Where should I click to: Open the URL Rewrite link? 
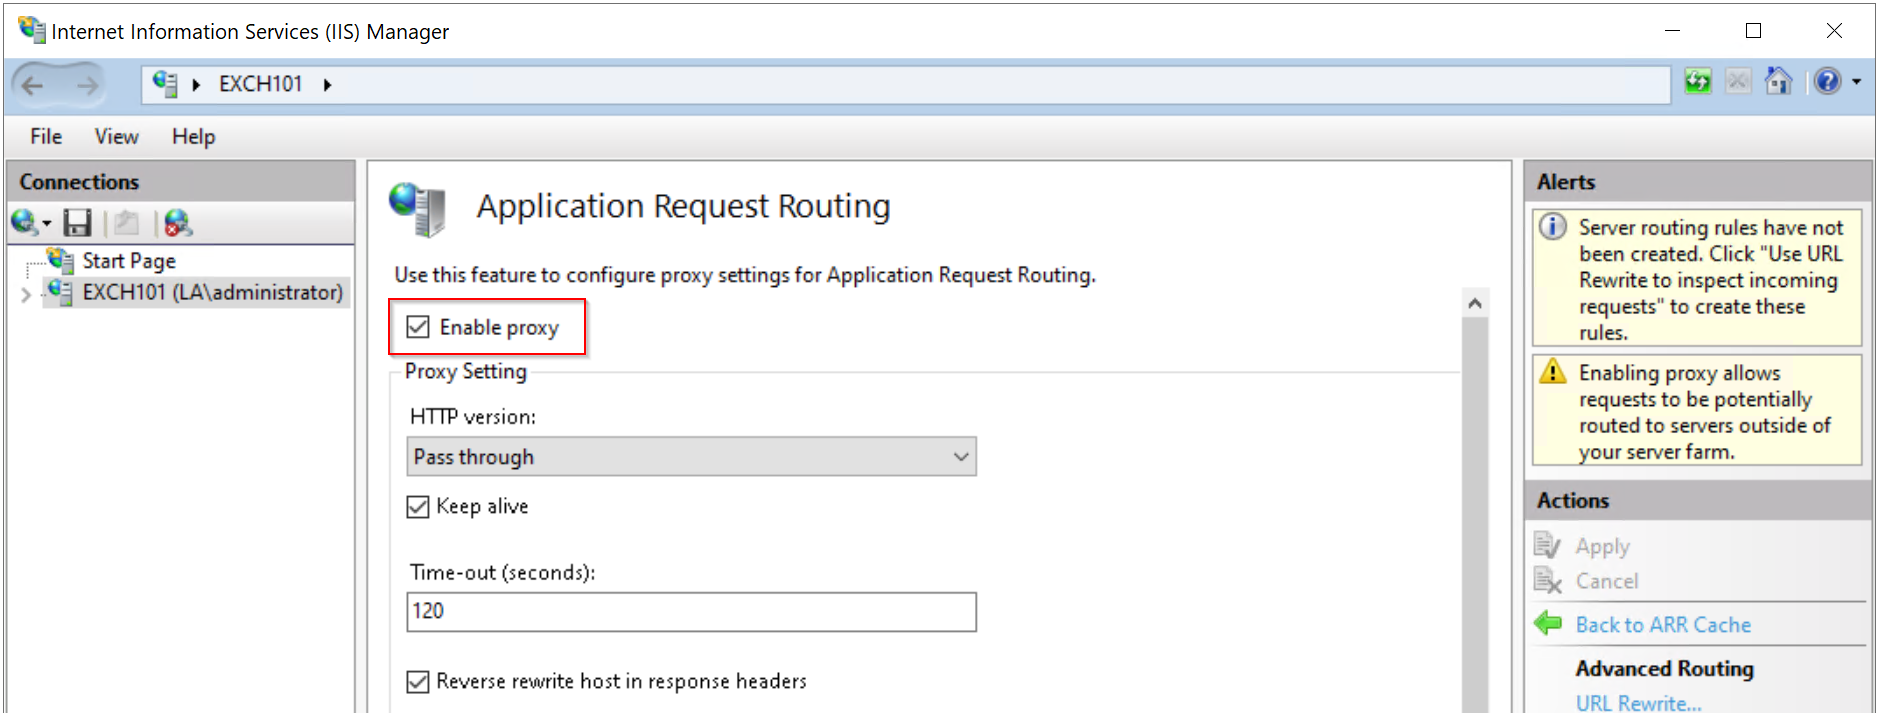pos(1638,703)
